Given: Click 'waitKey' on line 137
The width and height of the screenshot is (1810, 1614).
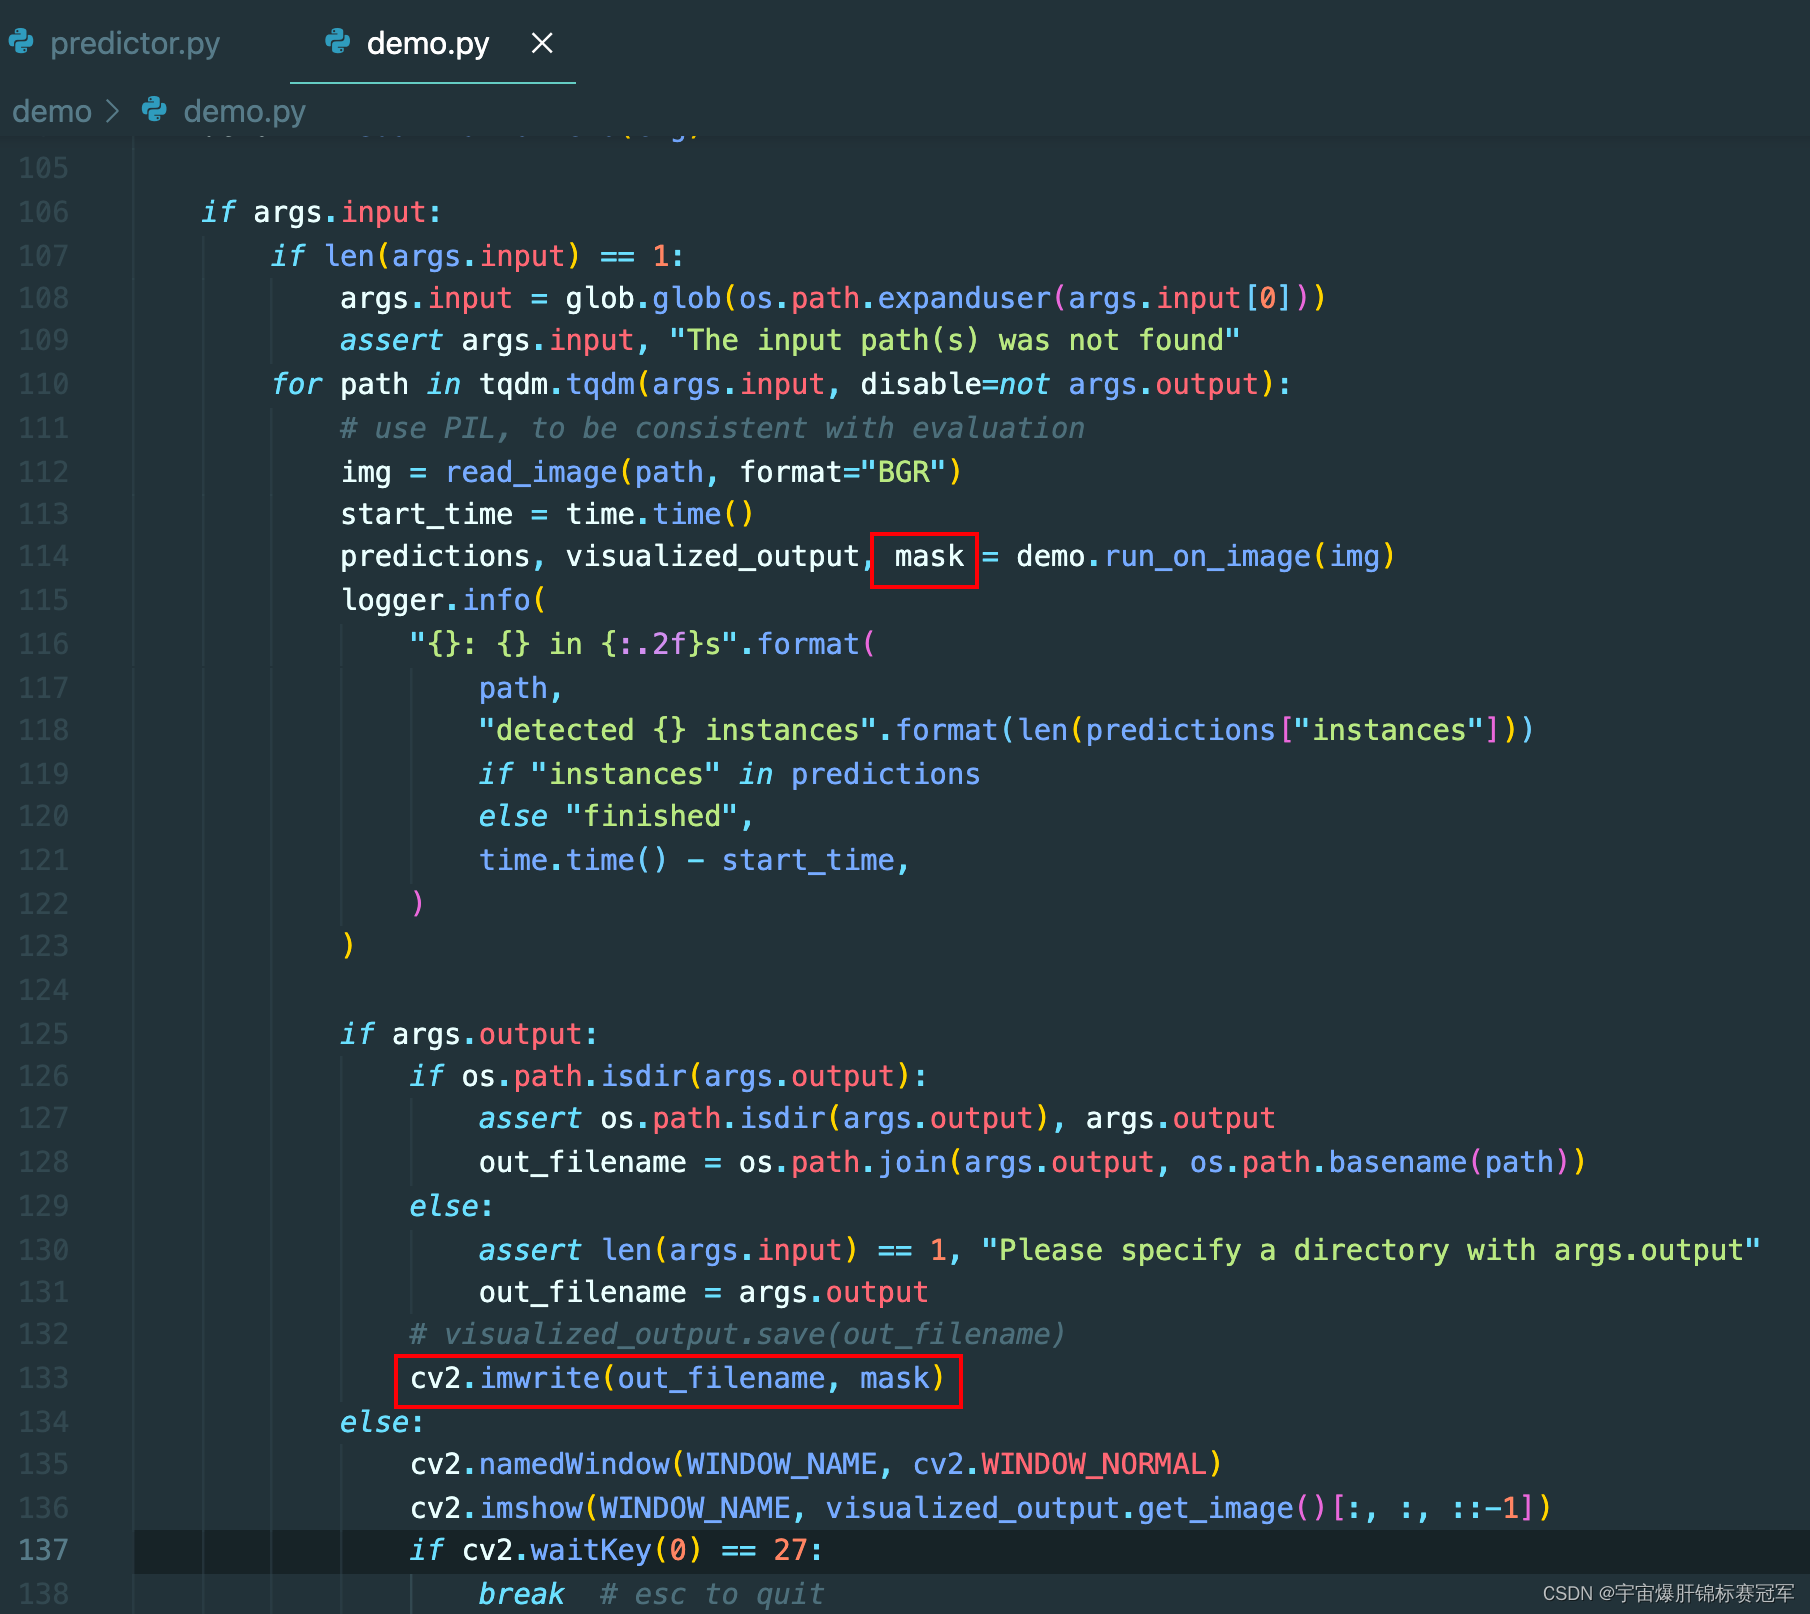Looking at the screenshot, I should 591,1550.
